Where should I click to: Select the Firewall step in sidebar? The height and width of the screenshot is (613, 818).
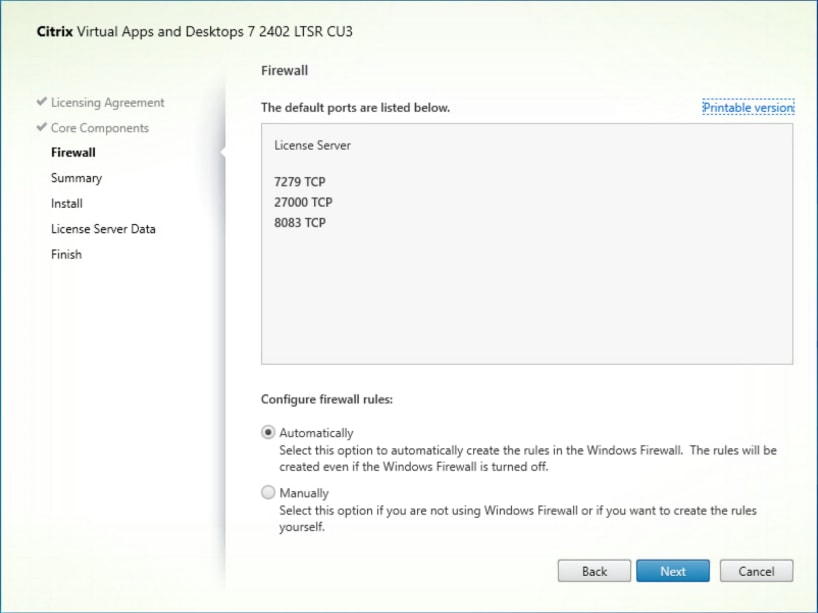tap(73, 152)
